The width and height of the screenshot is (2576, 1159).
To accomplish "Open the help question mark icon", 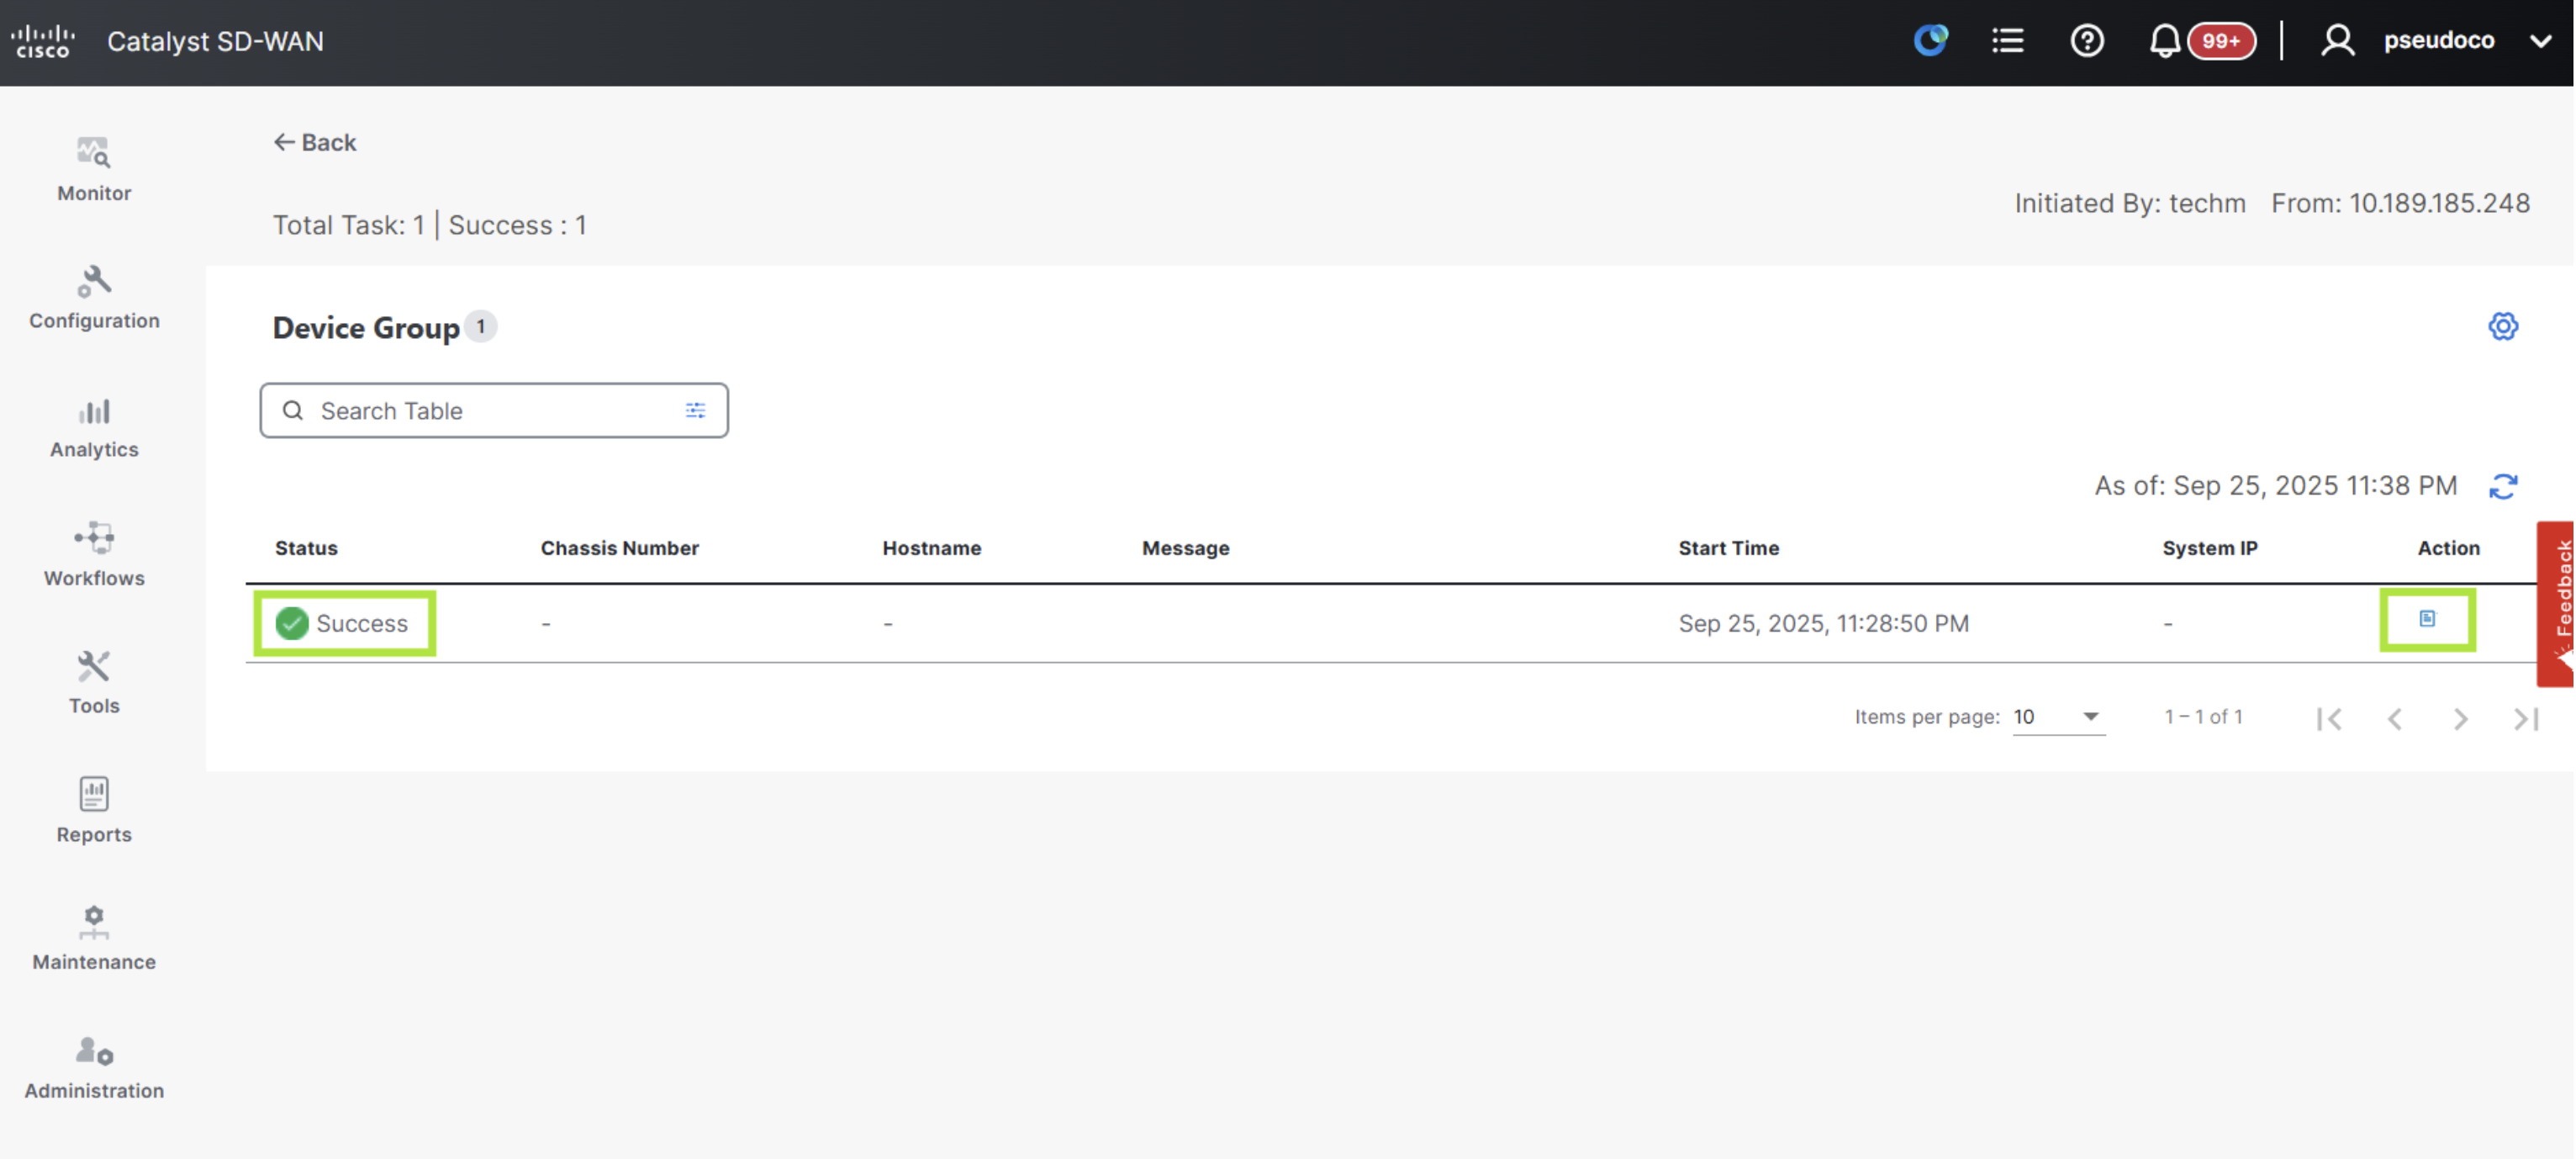I will (x=2086, y=41).
